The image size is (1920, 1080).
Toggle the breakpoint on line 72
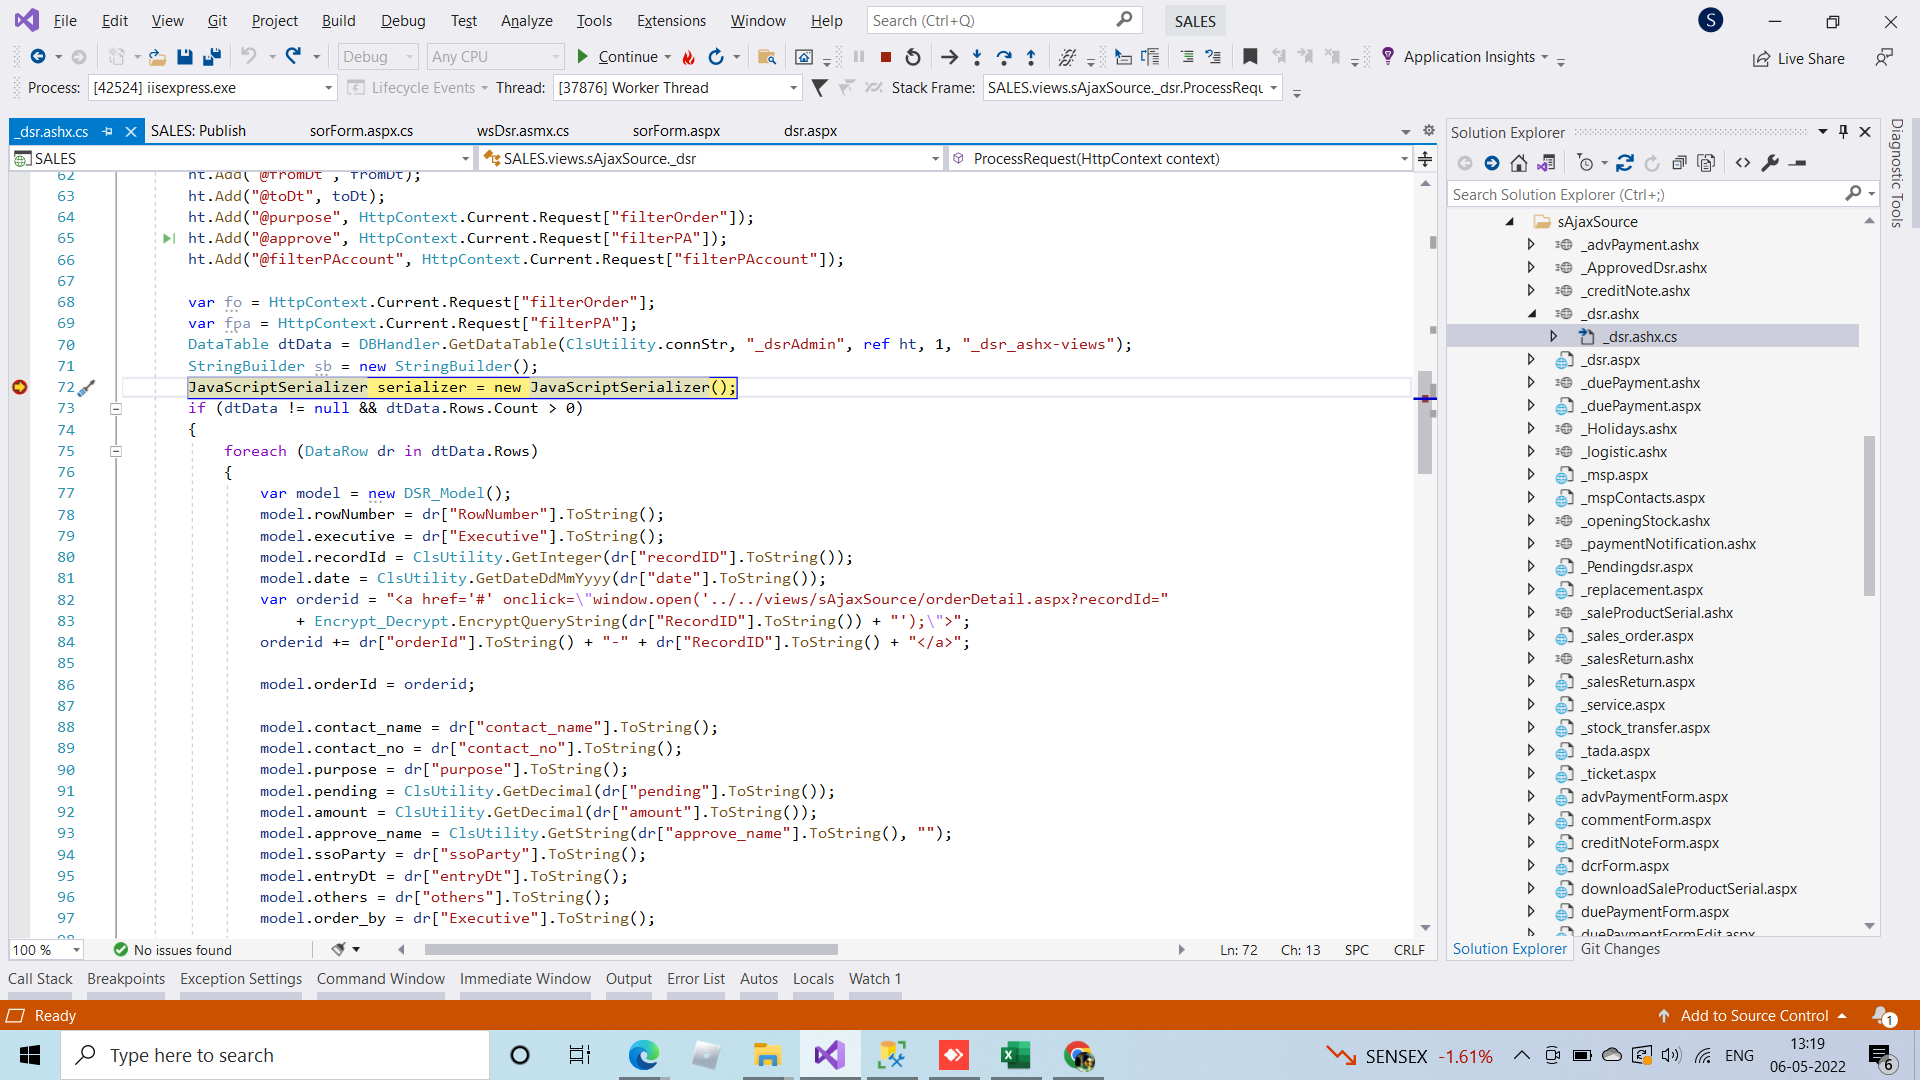click(19, 387)
